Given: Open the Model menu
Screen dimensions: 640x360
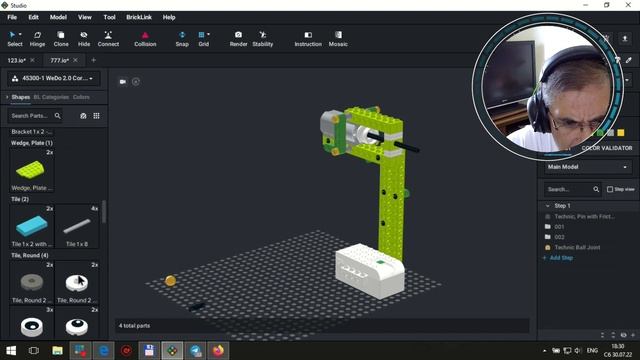Looking at the screenshot, I should [x=58, y=17].
